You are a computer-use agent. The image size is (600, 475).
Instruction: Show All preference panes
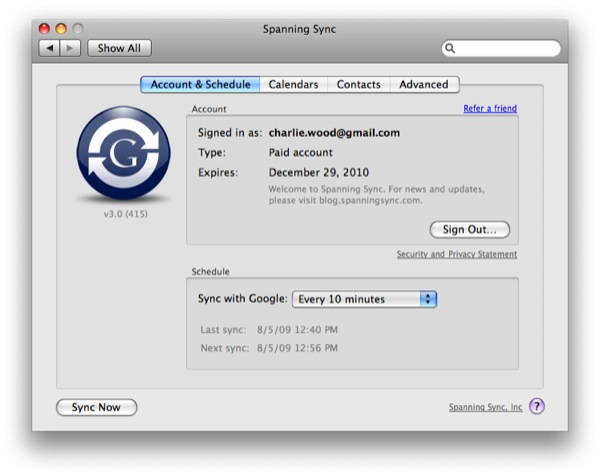pos(119,48)
